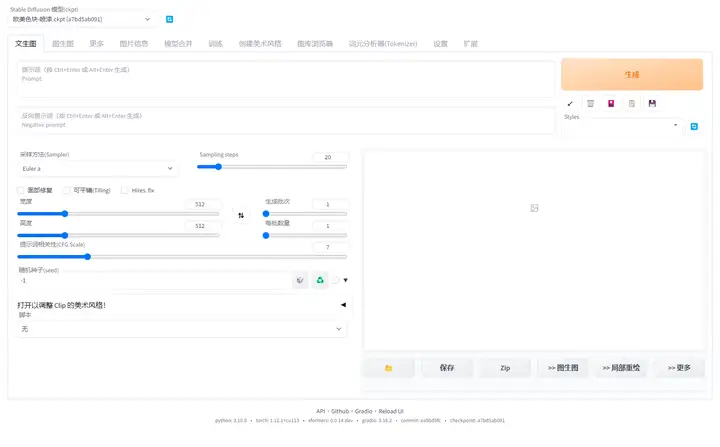Toggle the 可平铺 (Tiling) checkbox
720x447 pixels.
[67, 190]
